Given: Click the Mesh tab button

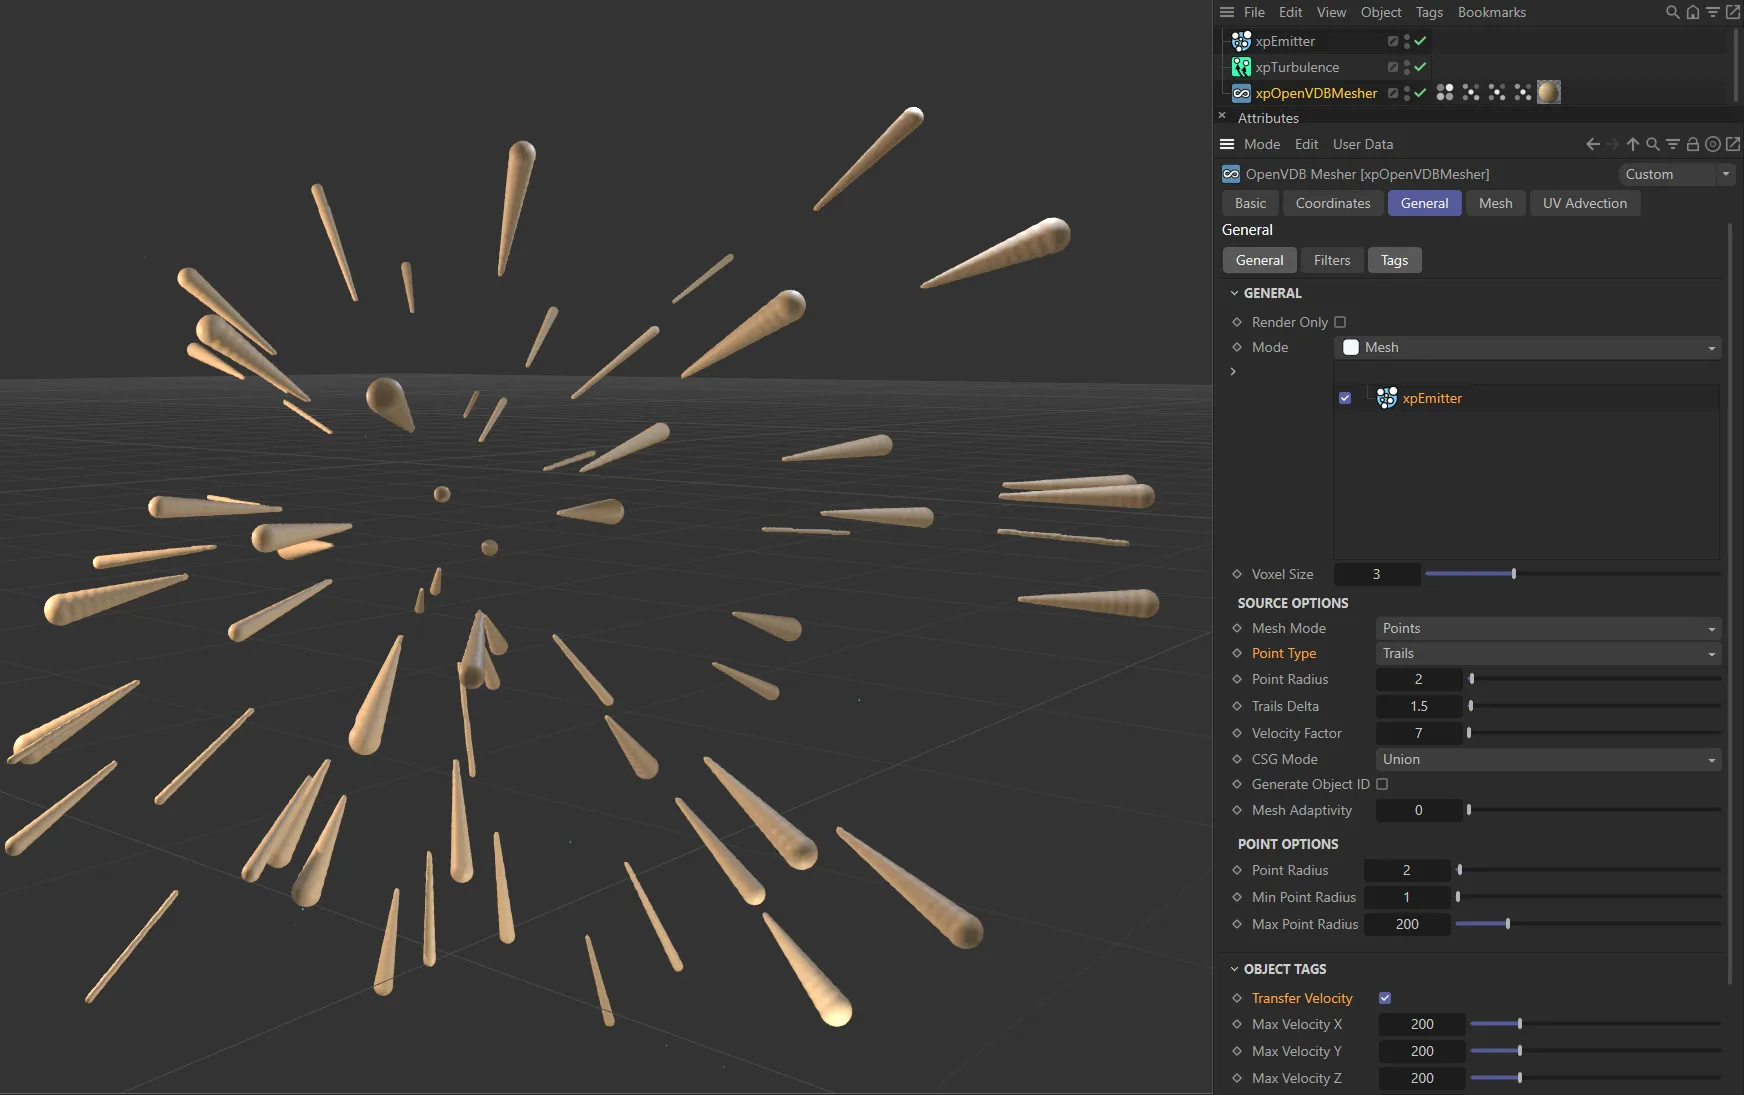Looking at the screenshot, I should pos(1495,203).
